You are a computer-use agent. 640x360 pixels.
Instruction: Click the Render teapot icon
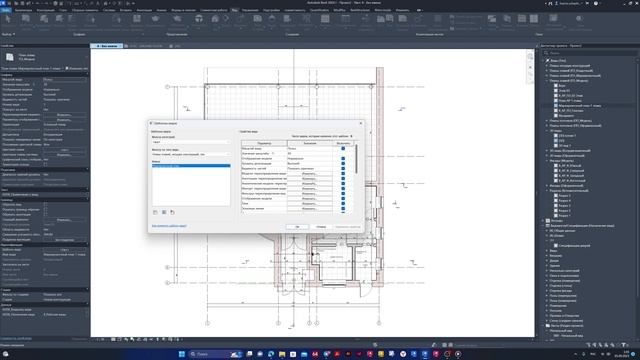pyautogui.click(x=155, y=19)
